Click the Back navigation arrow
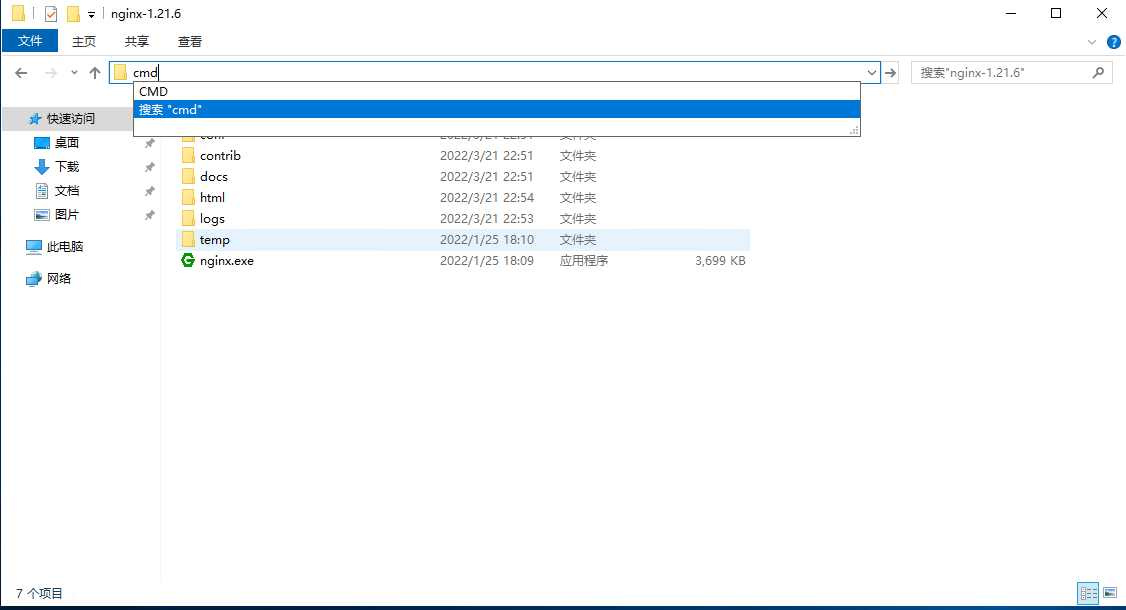Image resolution: width=1126 pixels, height=610 pixels. (21, 73)
